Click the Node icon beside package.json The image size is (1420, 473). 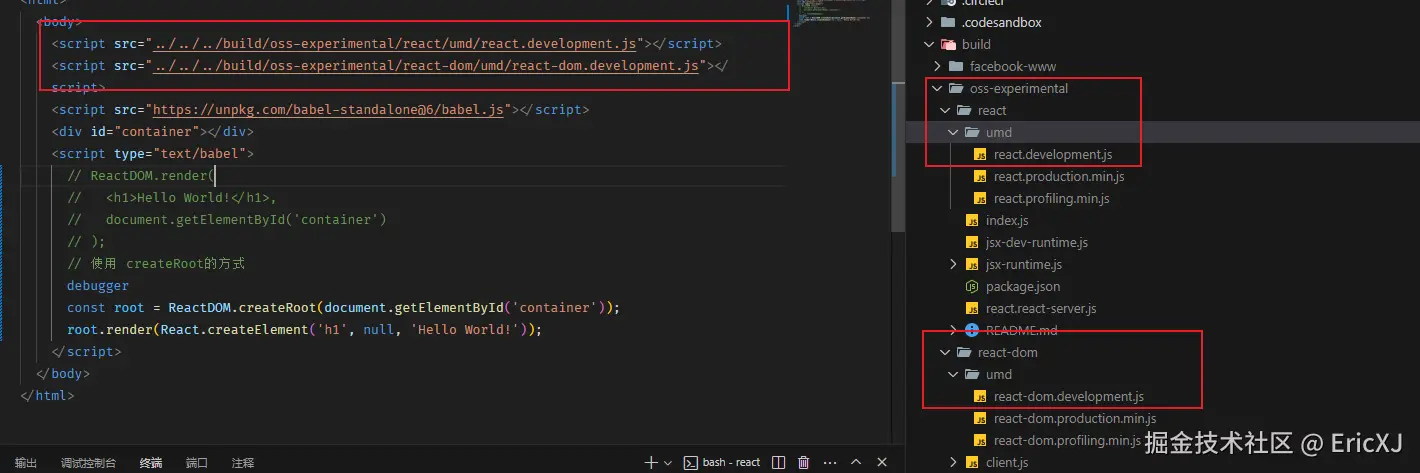pos(972,286)
